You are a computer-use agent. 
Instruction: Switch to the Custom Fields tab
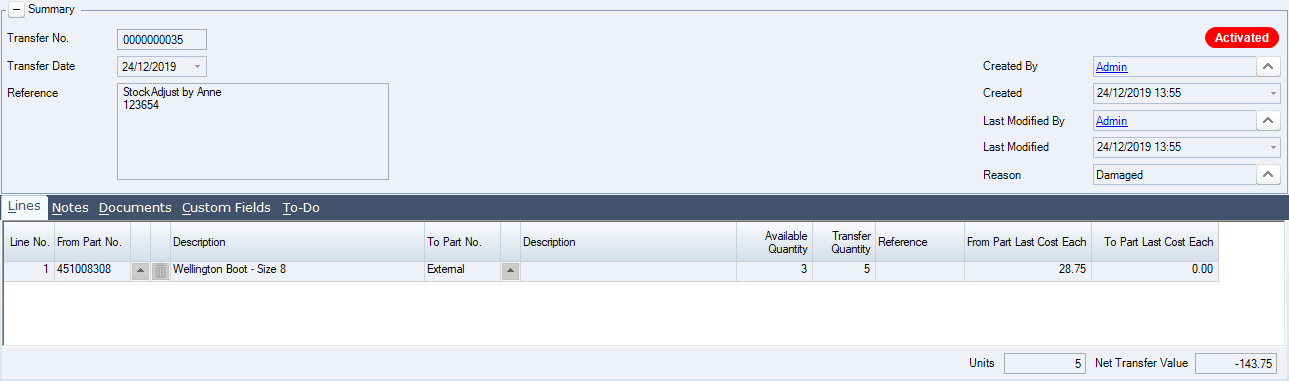pyautogui.click(x=226, y=208)
